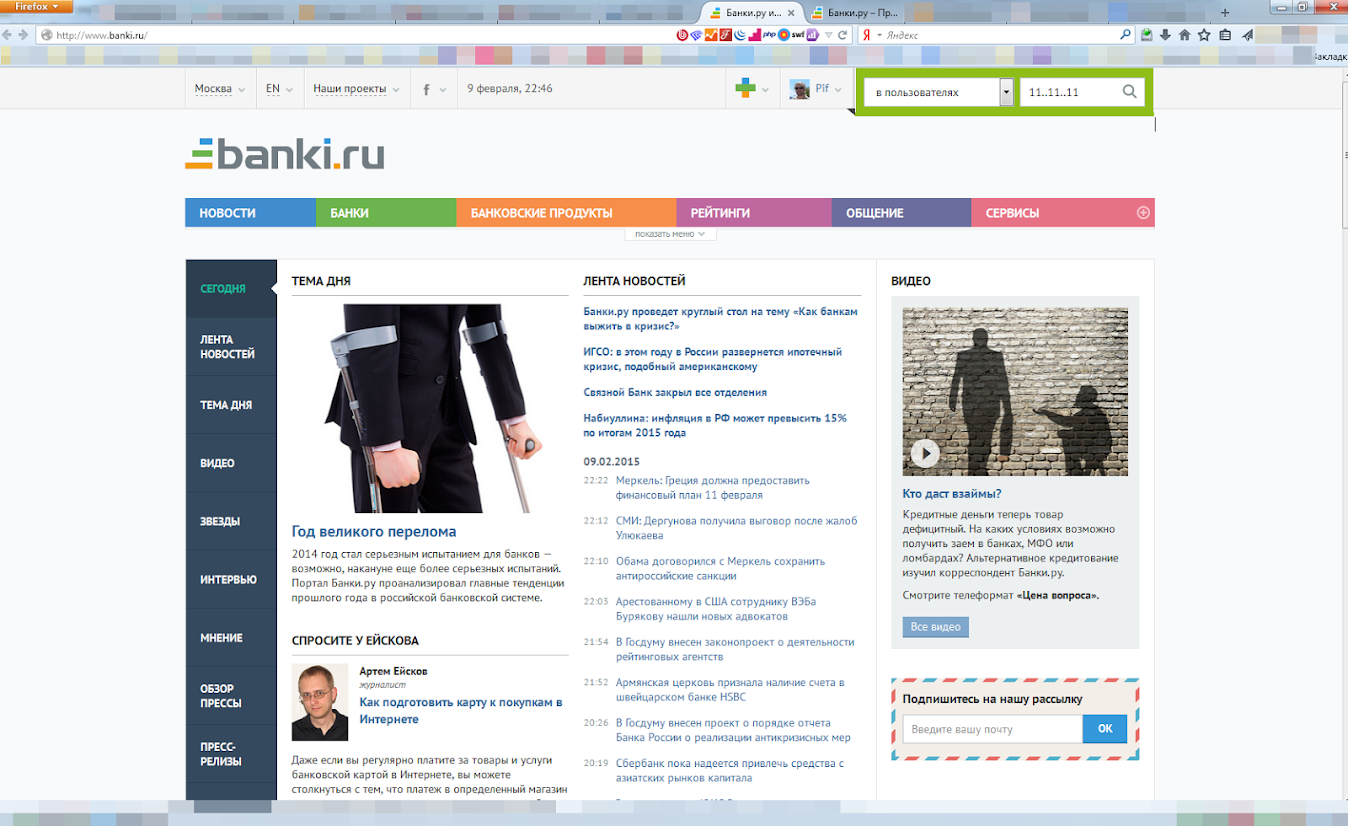Click the Yandex Я search engine icon

866,35
